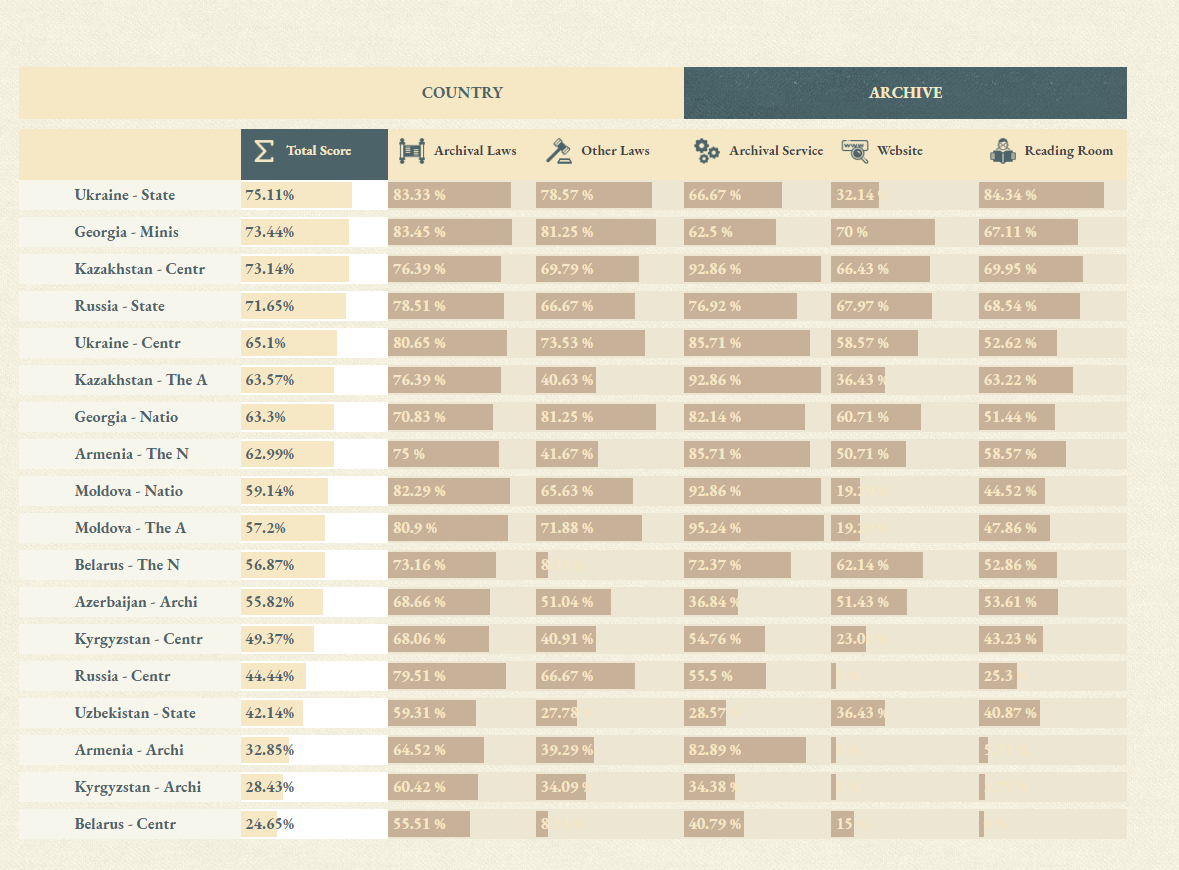Select the Kazakhstan - Centr row name
Viewport: 1179px width, 870px height.
[x=140, y=269]
